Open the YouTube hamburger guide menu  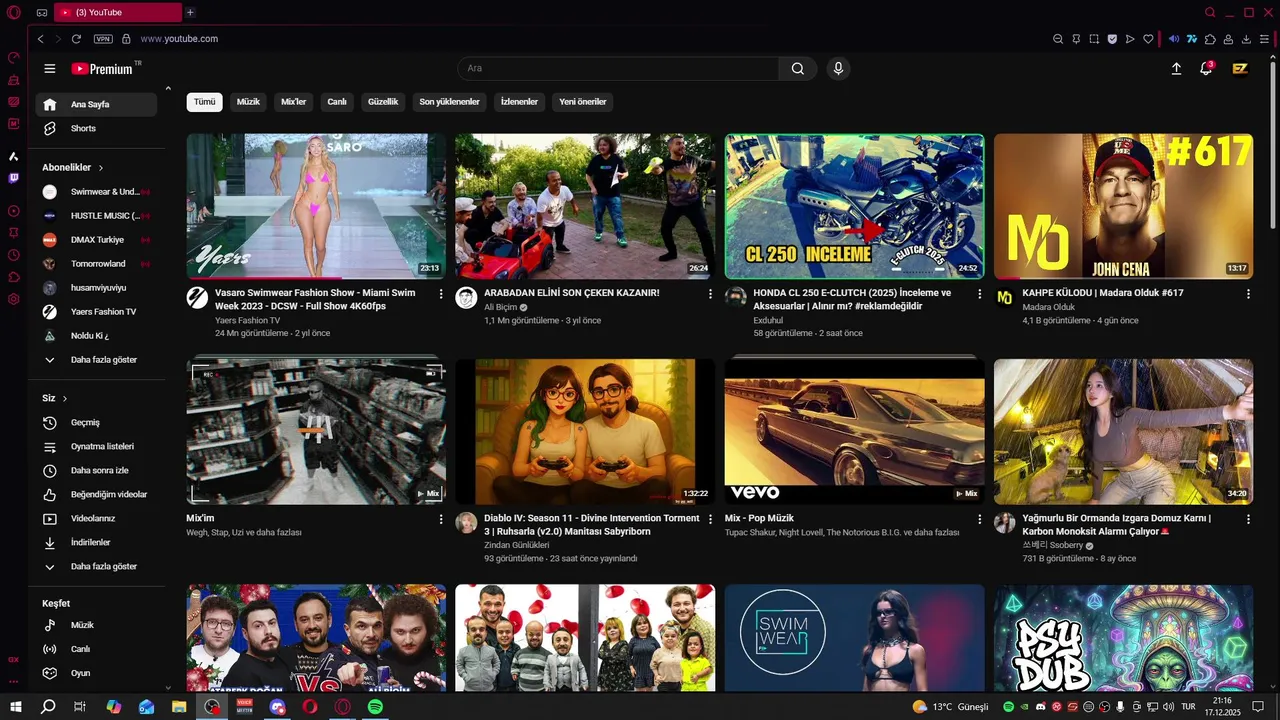tap(49, 69)
